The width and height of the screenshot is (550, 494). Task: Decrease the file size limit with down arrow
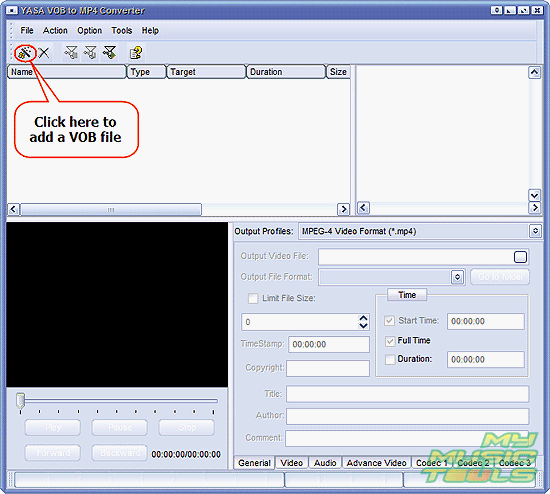tap(363, 326)
